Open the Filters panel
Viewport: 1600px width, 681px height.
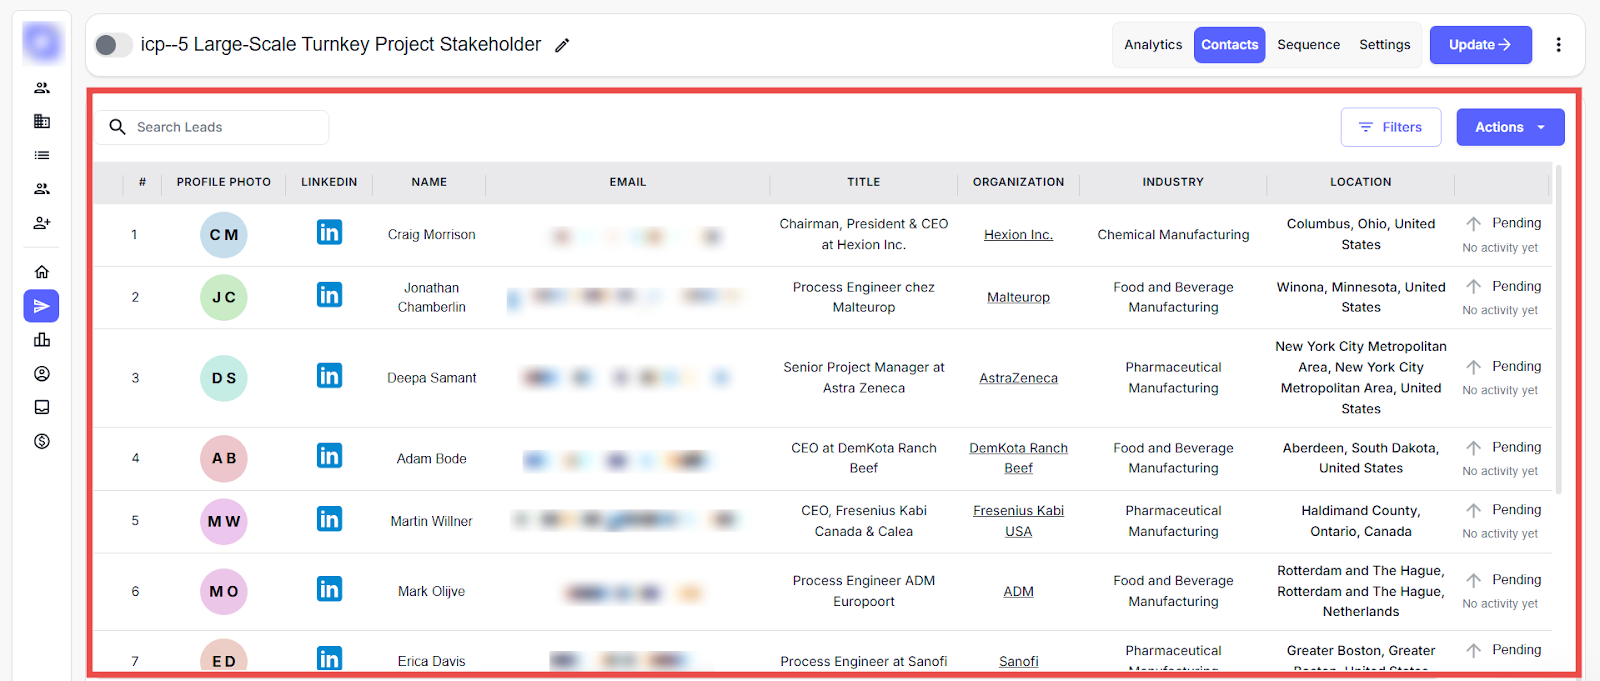[x=1390, y=127]
